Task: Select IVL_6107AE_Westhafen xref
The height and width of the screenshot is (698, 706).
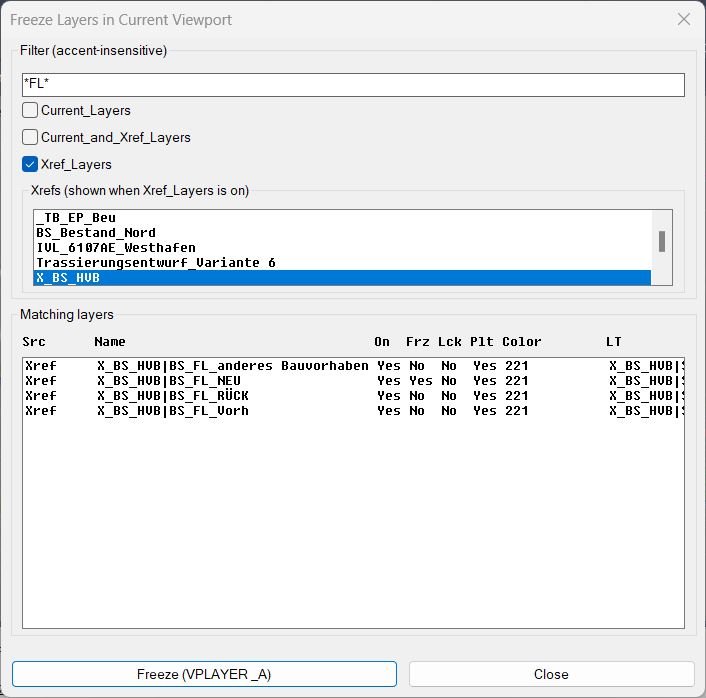Action: [x=115, y=248]
